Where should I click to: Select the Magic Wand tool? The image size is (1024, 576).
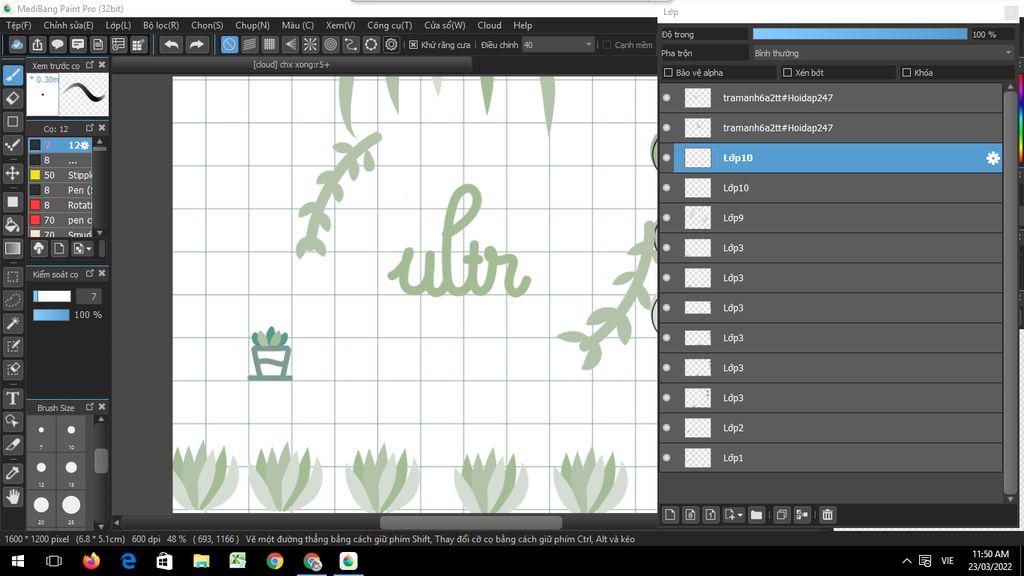12,323
